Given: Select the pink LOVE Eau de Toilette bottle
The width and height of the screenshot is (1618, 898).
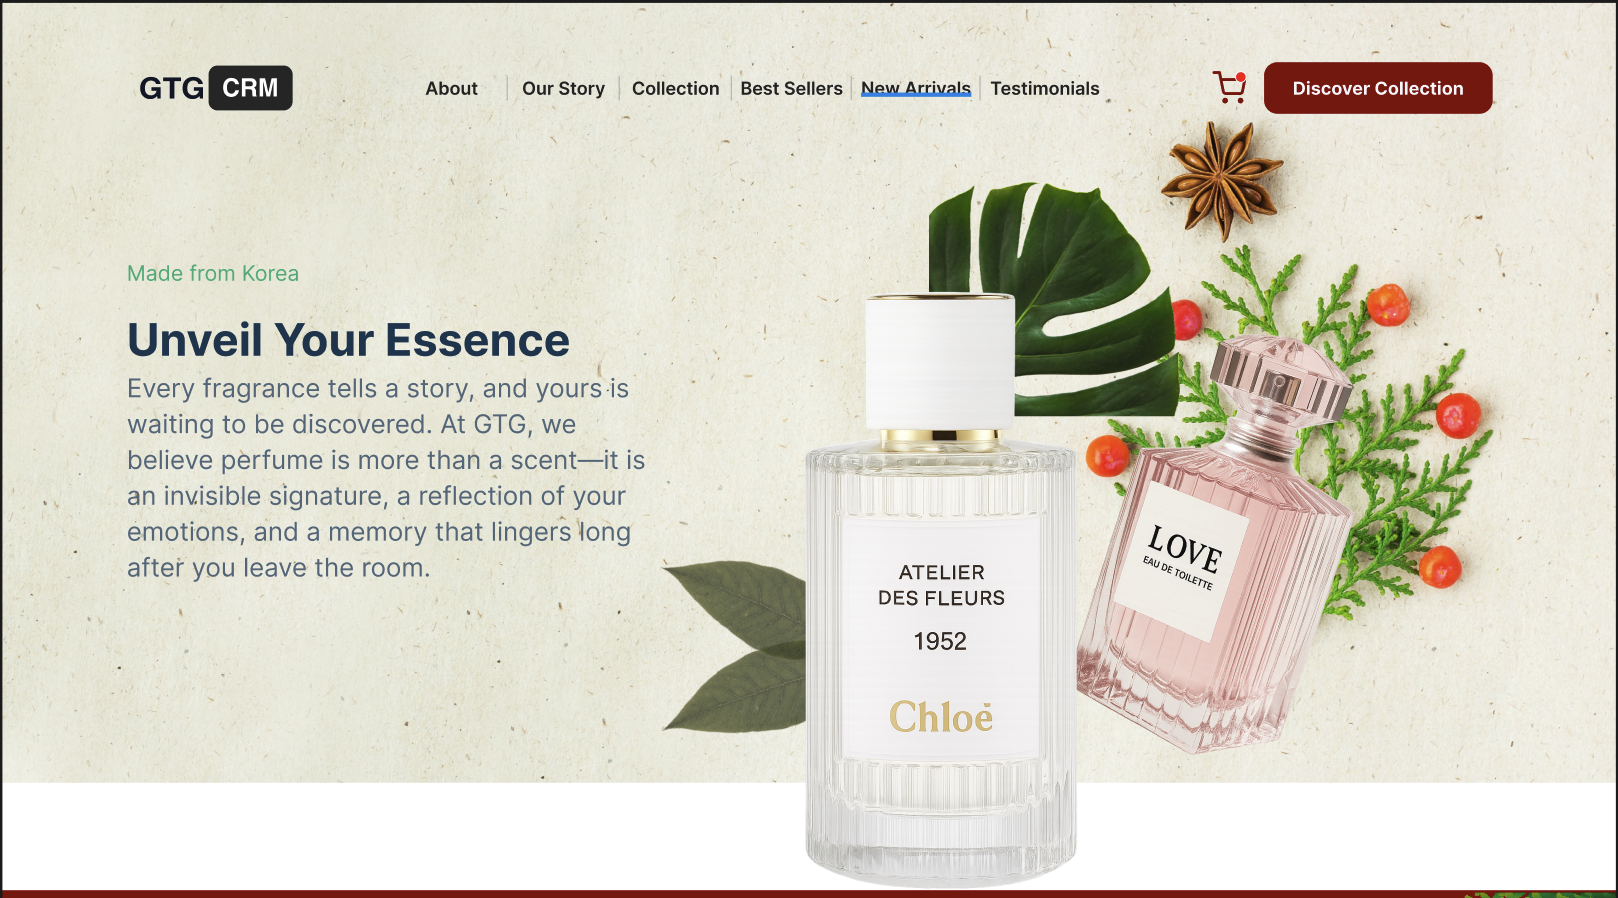Looking at the screenshot, I should click(1215, 545).
